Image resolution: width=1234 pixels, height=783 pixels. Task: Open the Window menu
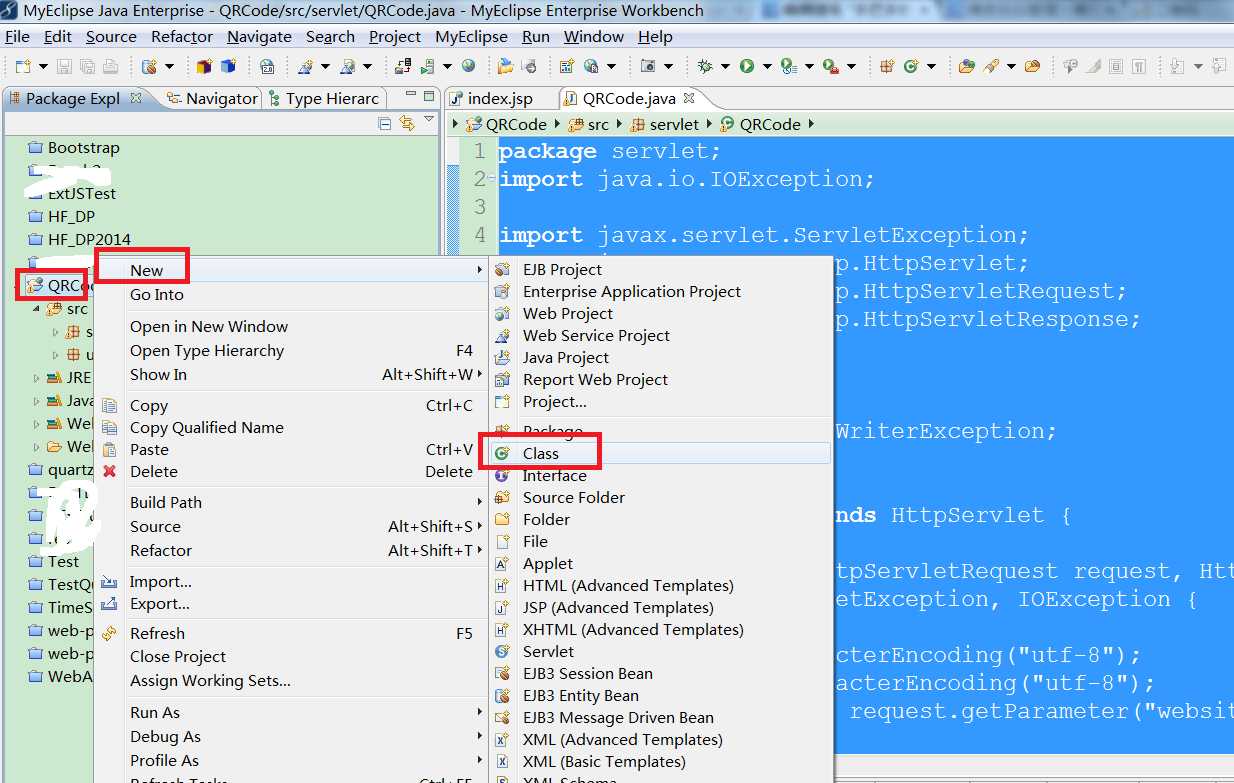point(594,36)
